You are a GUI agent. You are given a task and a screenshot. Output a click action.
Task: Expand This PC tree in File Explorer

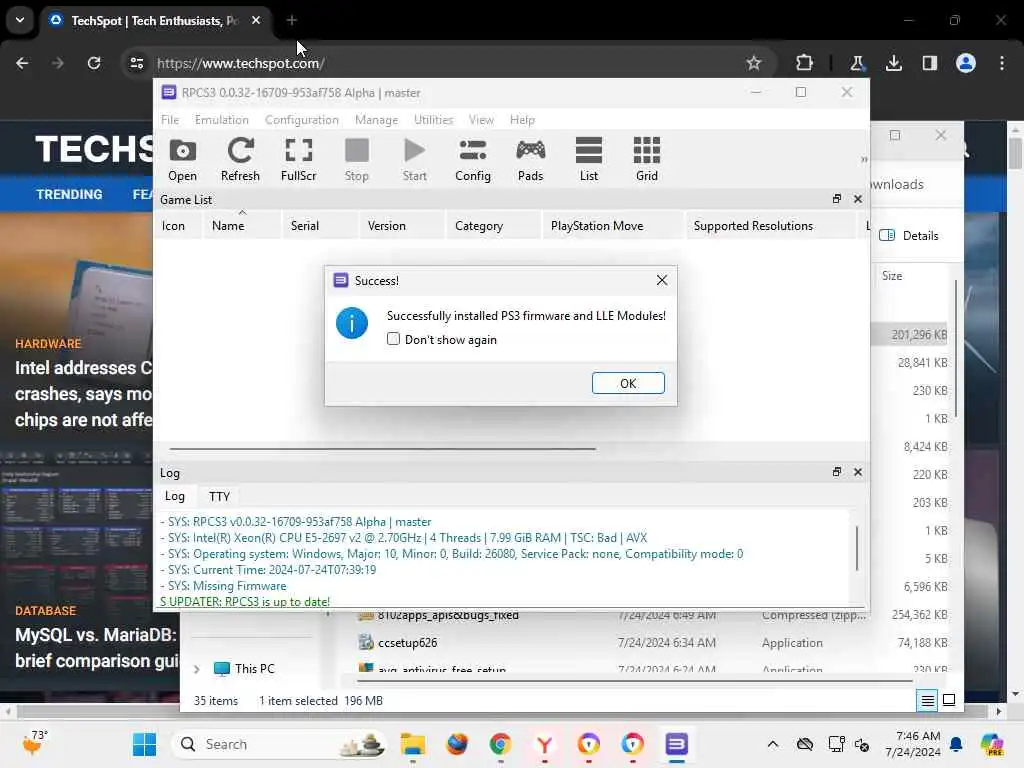coord(196,669)
